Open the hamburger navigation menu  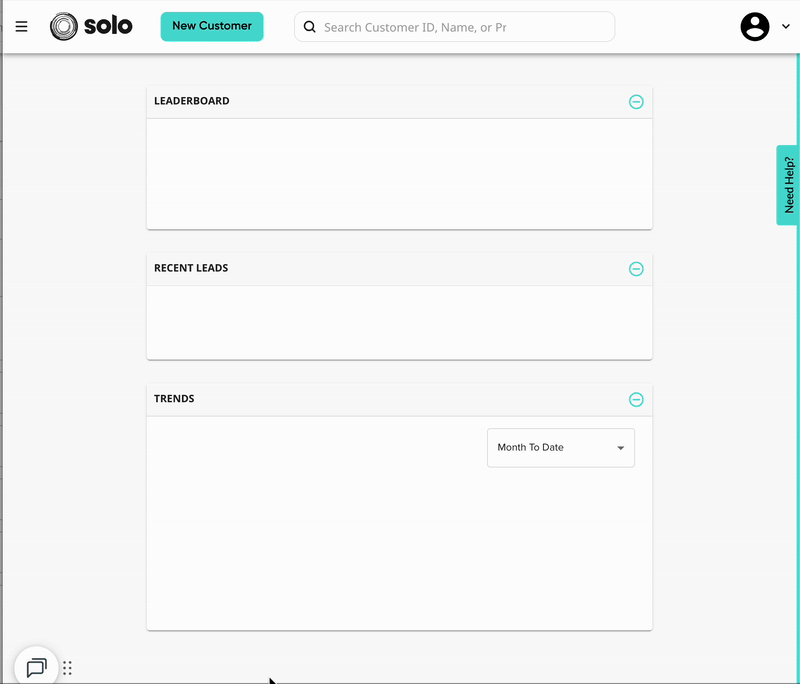click(21, 27)
